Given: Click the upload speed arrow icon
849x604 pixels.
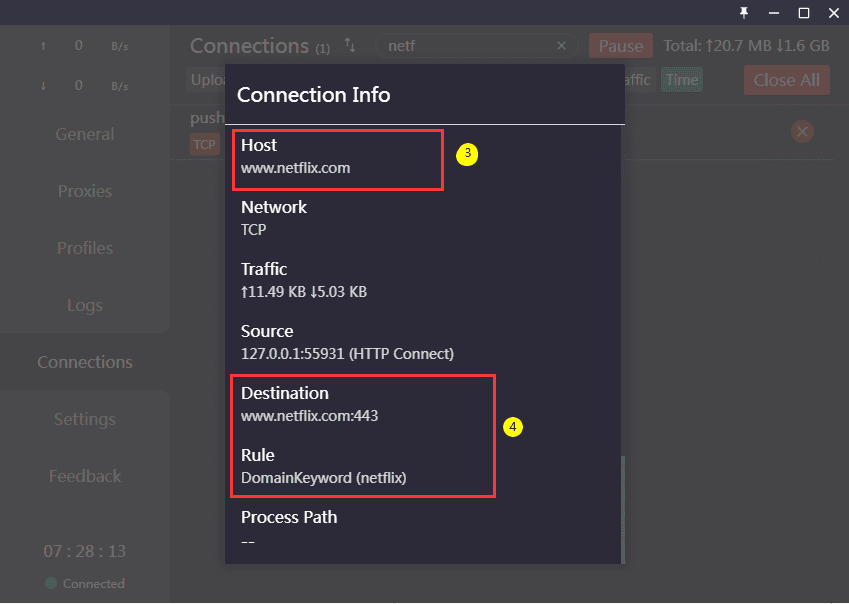Looking at the screenshot, I should [43, 46].
